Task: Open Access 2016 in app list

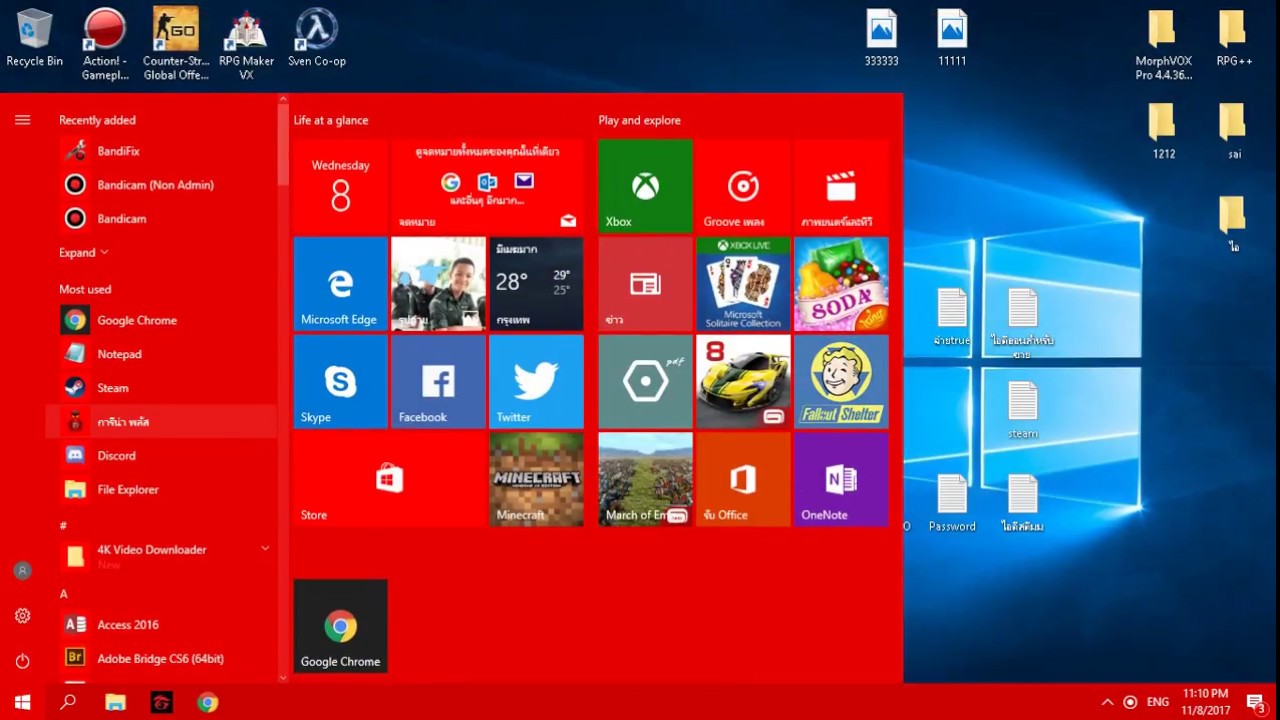Action: point(162,624)
